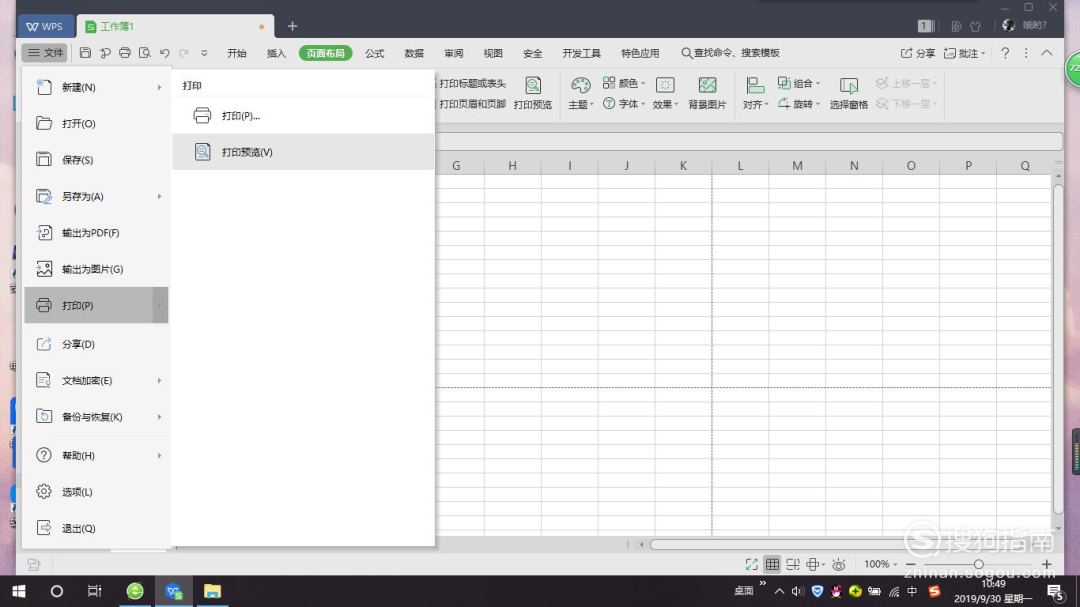Click the 文件 file menu button
Screen dimensions: 1080x607
tap(45, 53)
